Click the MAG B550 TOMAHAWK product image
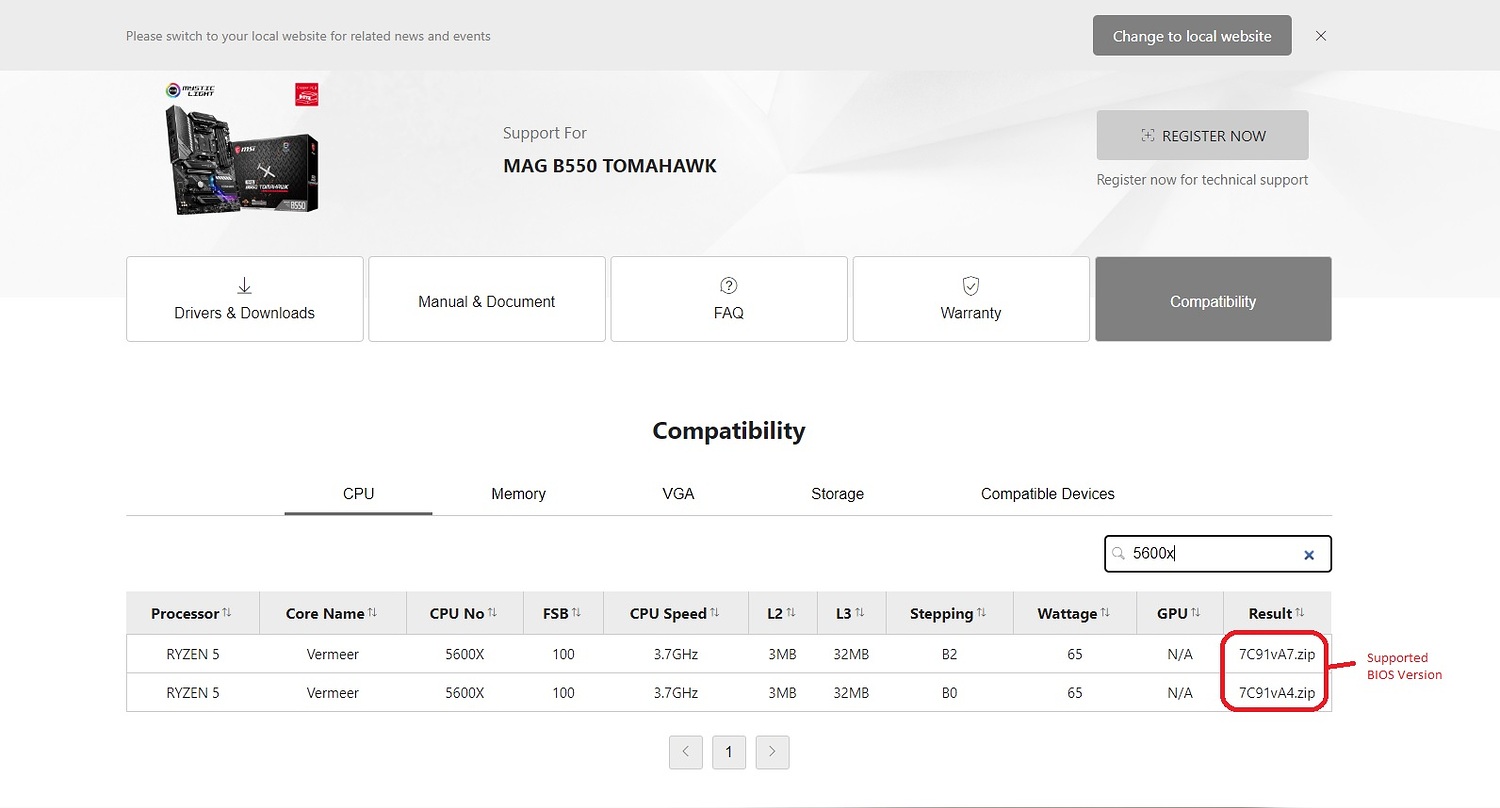 click(242, 148)
